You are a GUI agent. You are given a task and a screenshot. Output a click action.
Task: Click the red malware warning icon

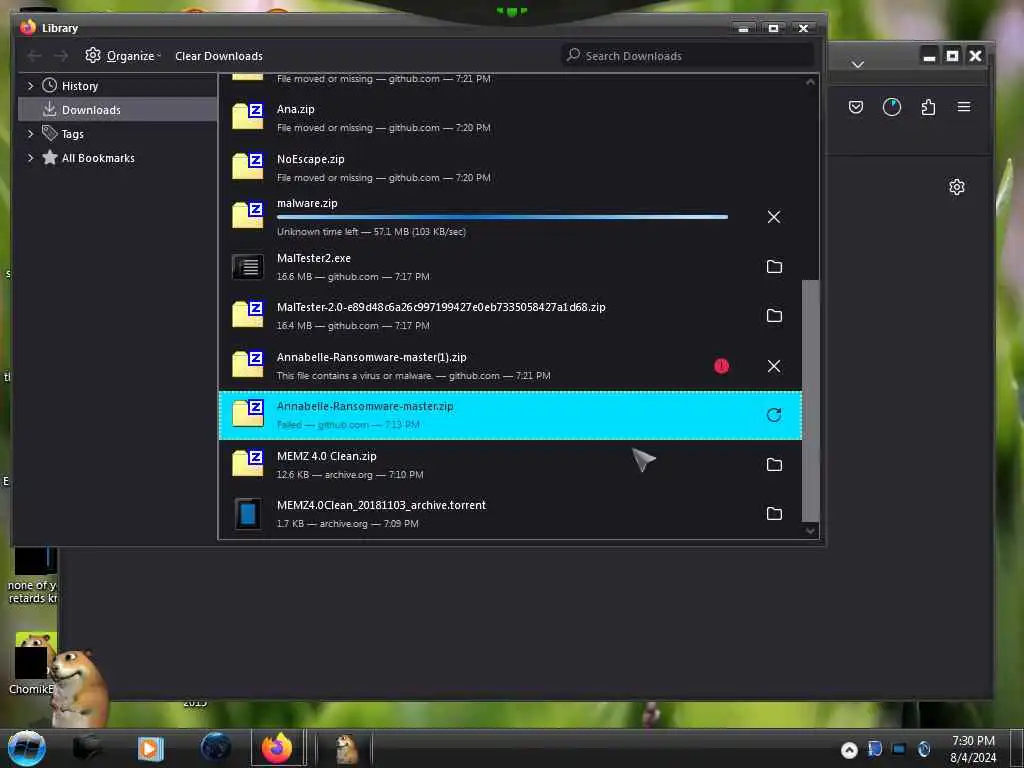point(721,366)
